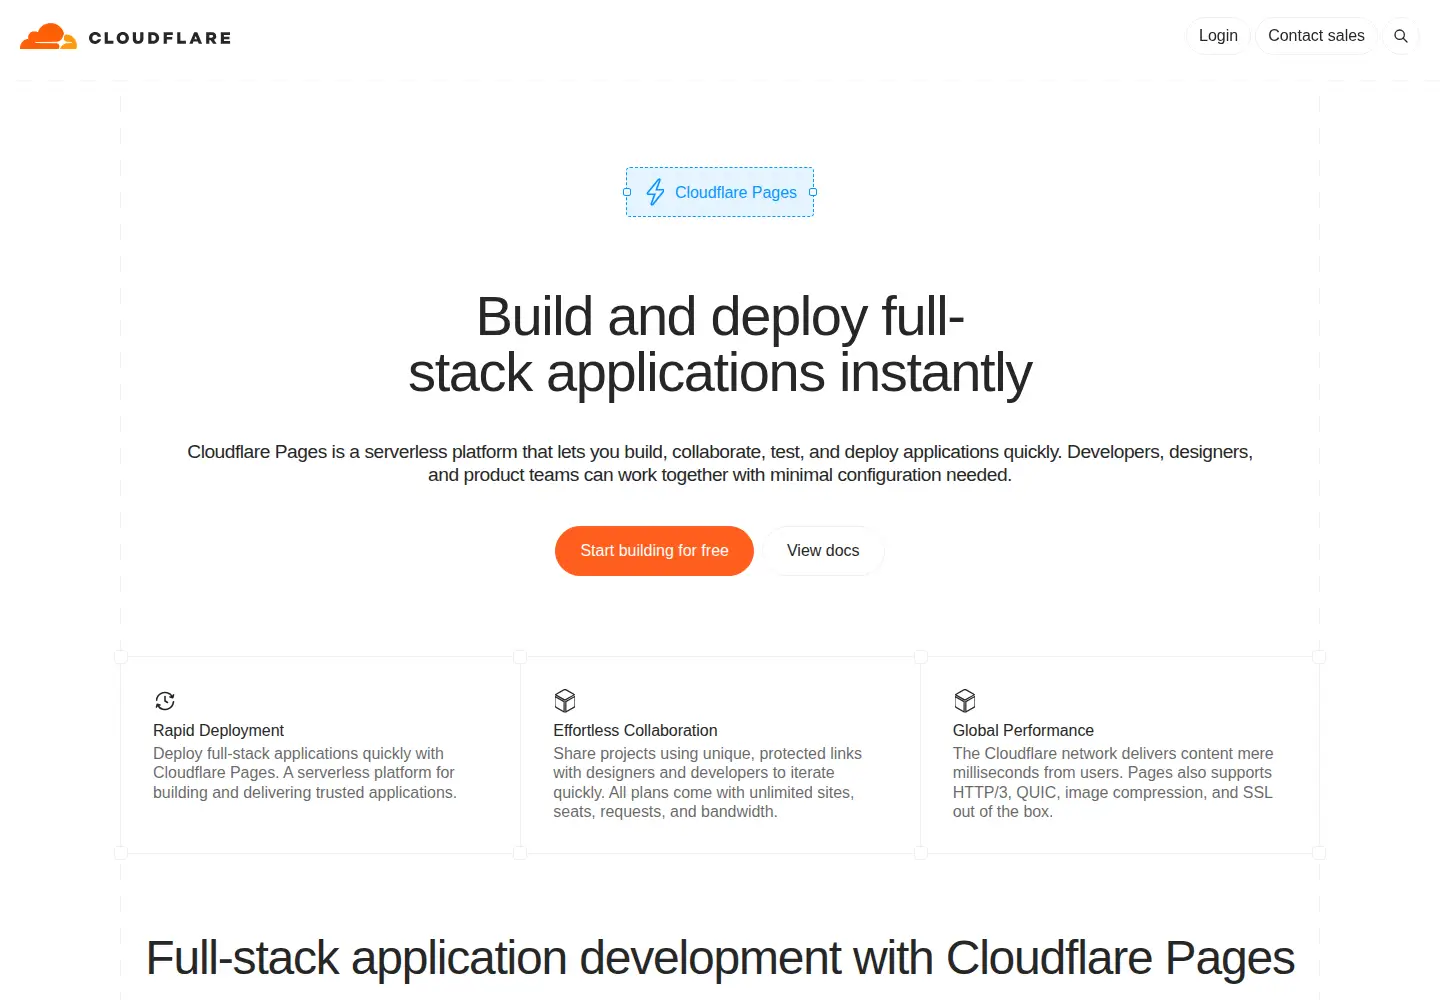This screenshot has width=1440, height=1000.
Task: Click 'Full-stack application development with Cloudflare Pages' heading
Action: [x=720, y=958]
